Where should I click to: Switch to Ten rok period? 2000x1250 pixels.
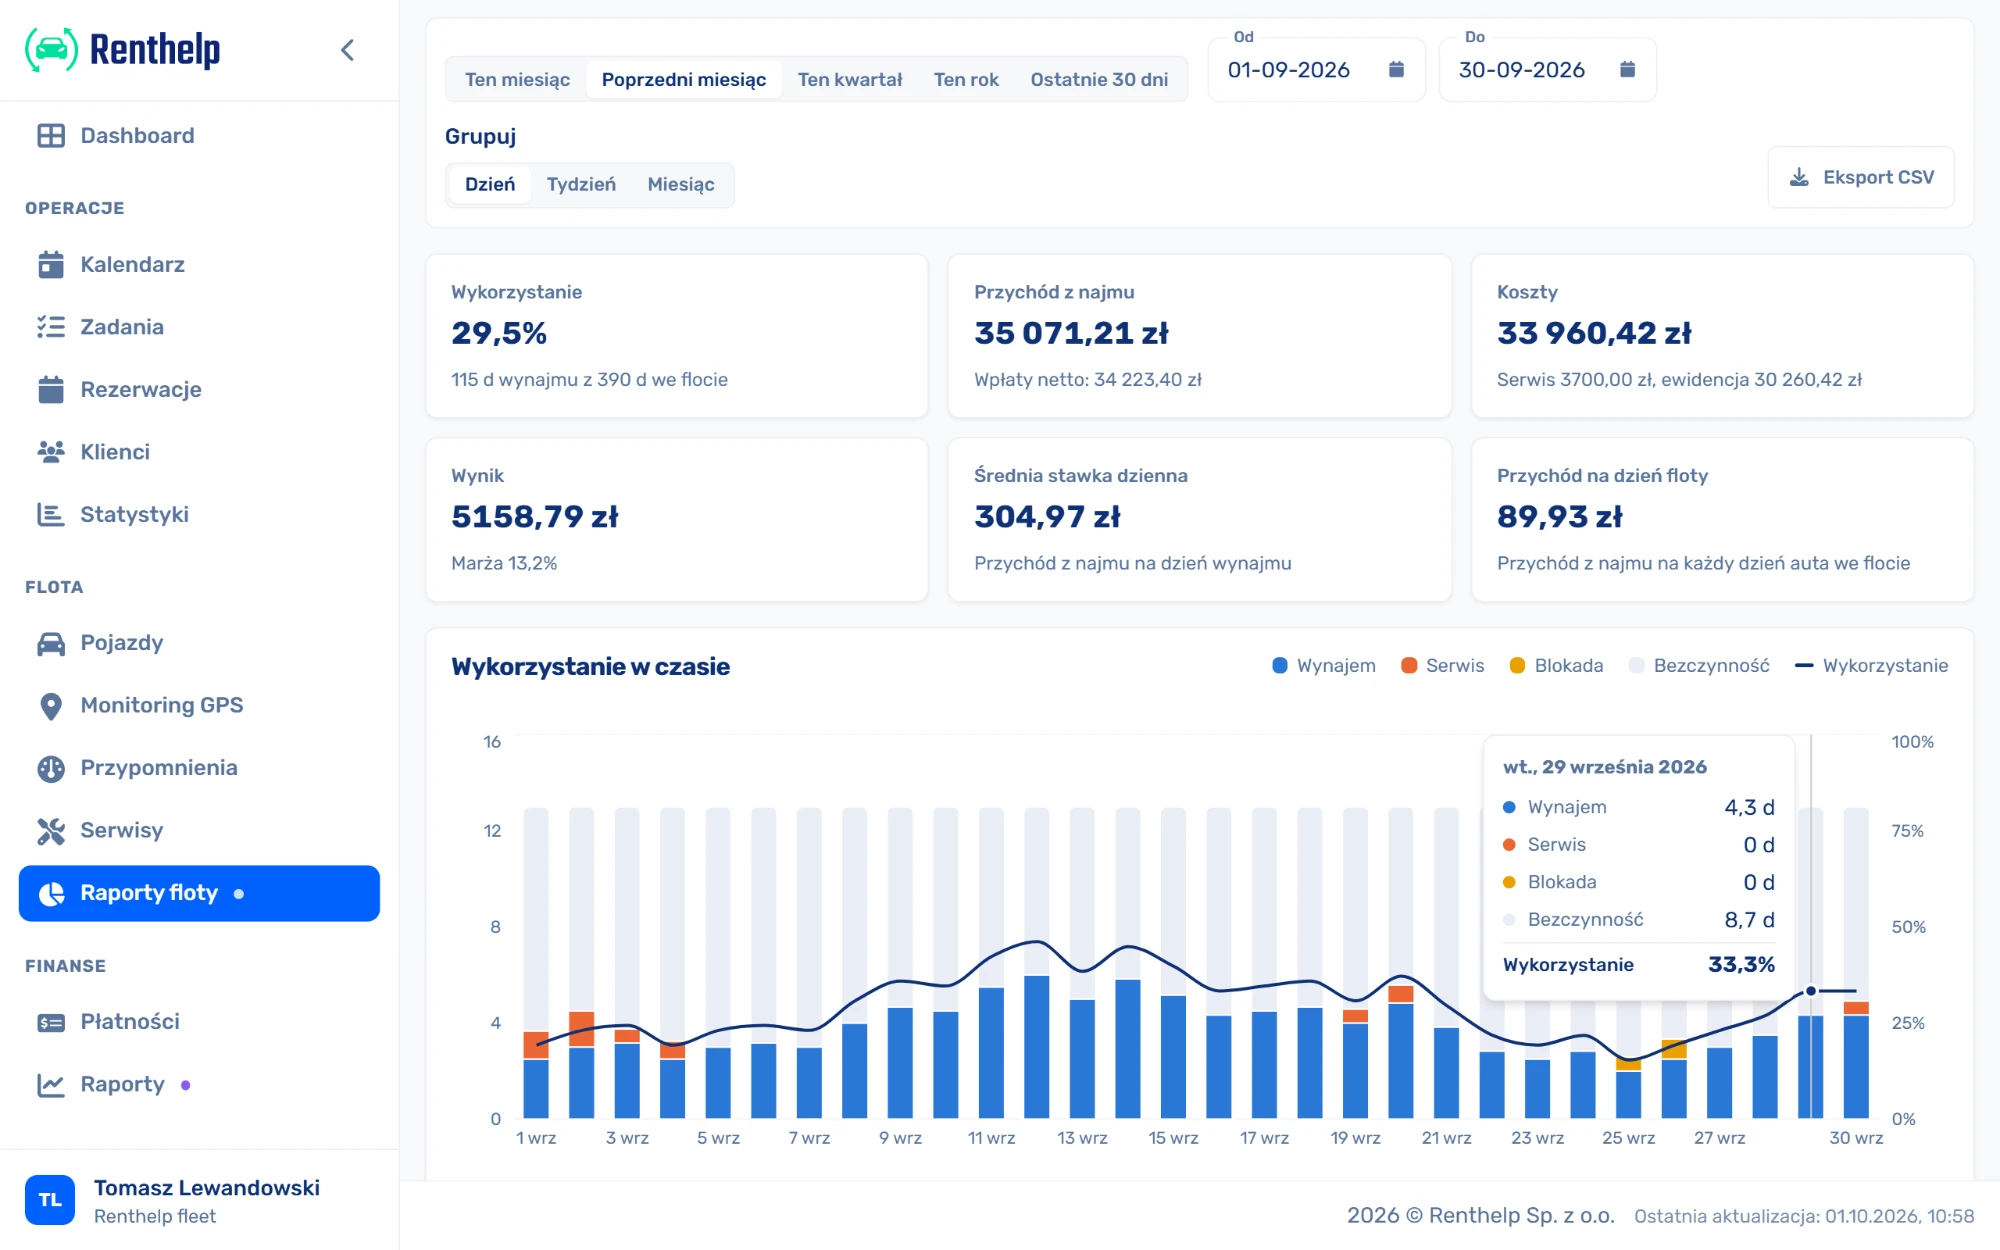pos(966,79)
